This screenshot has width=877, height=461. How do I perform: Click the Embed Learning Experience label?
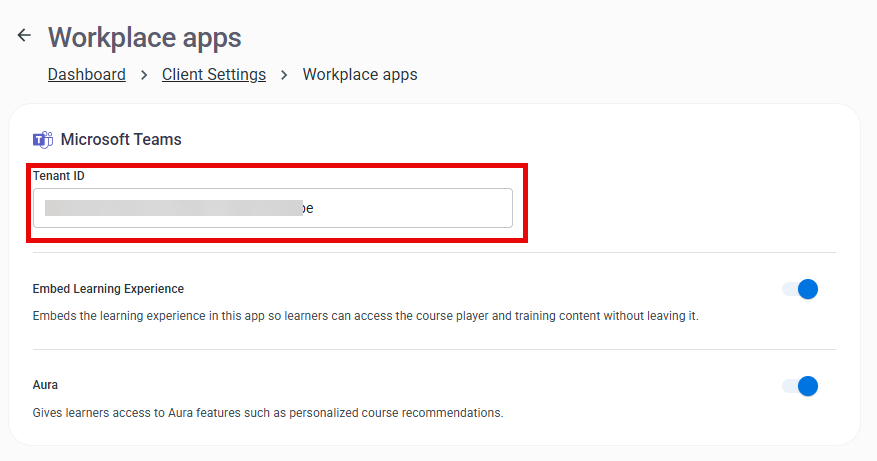pyautogui.click(x=108, y=289)
